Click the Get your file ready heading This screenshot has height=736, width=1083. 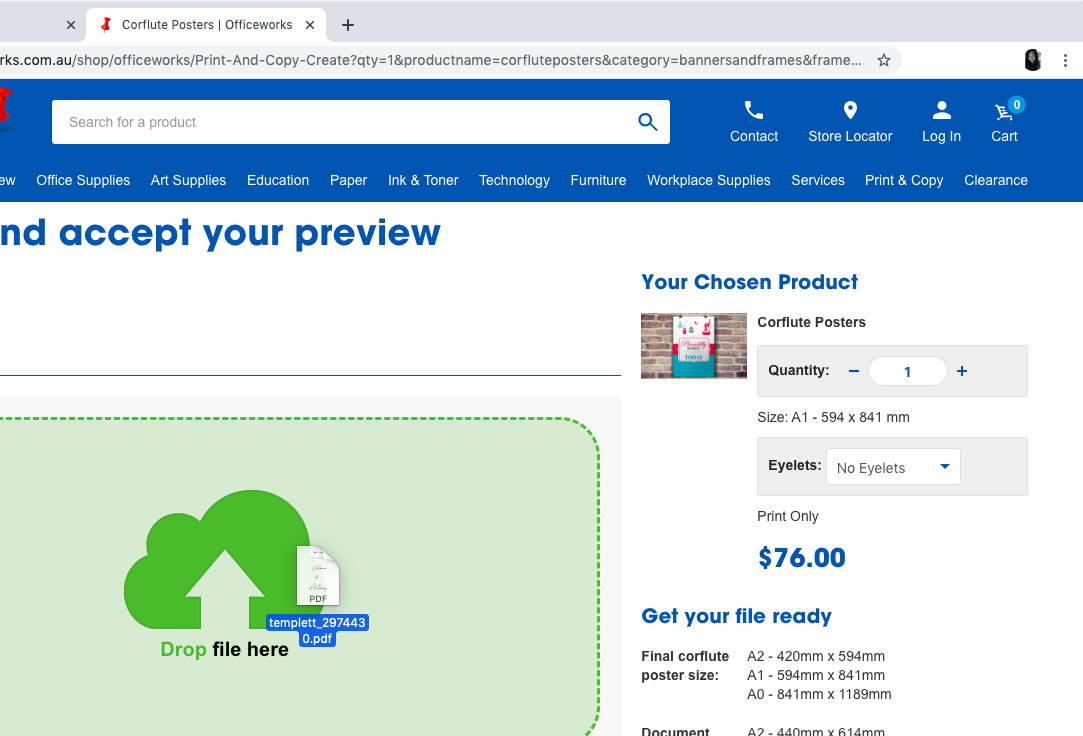[x=736, y=616]
